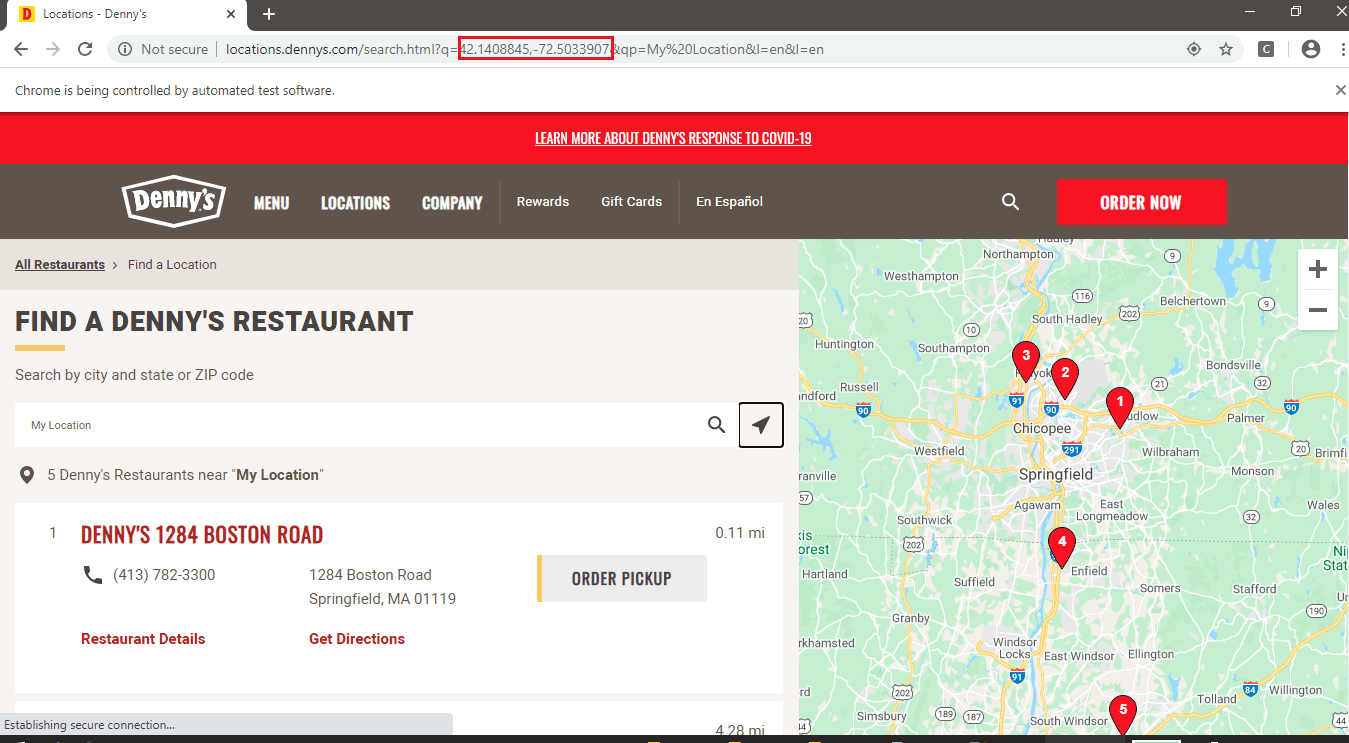This screenshot has height=743, width=1349.
Task: Click the ORDER NOW button
Action: [1142, 202]
